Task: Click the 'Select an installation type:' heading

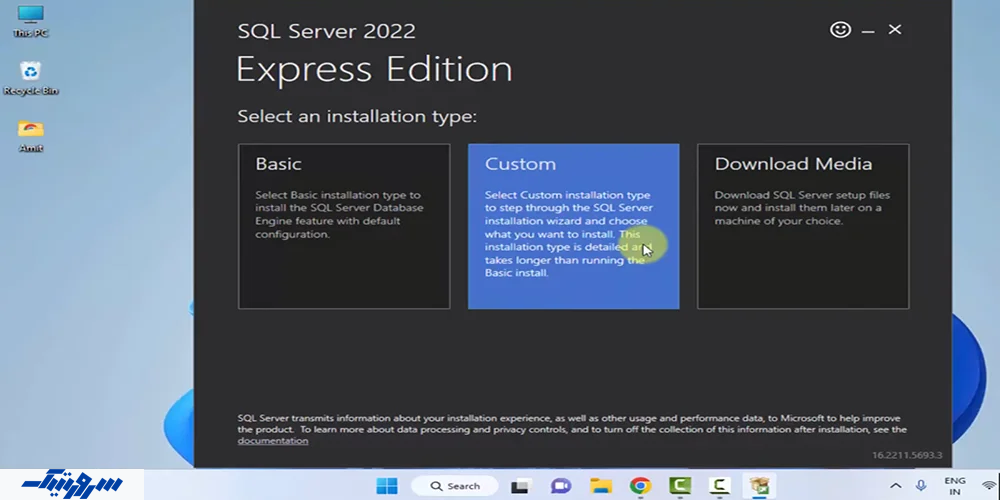Action: click(357, 117)
